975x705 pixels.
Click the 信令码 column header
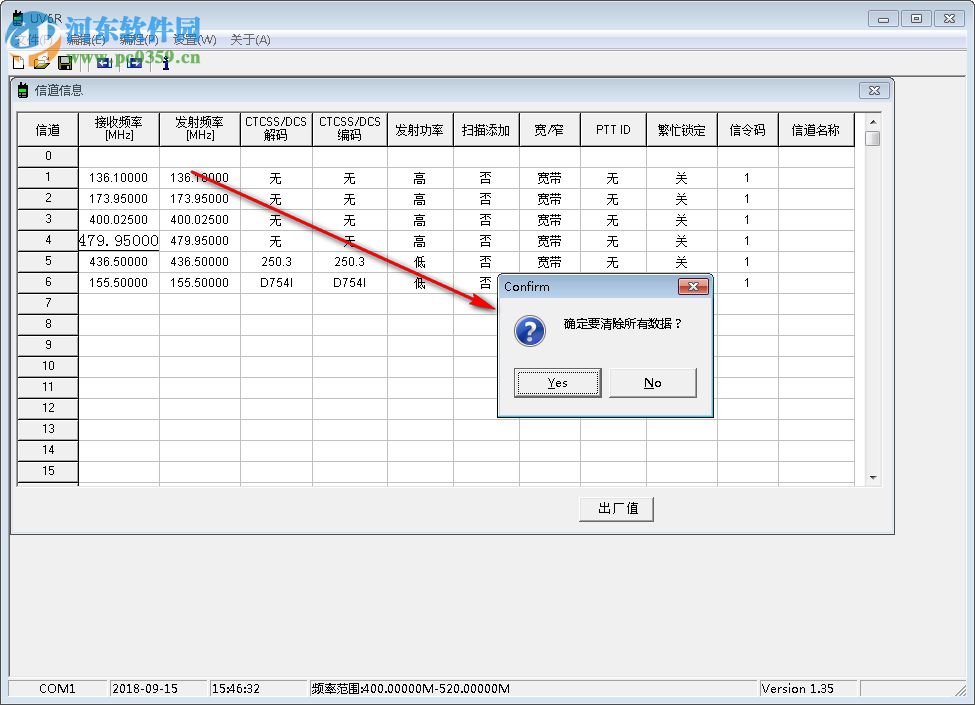pos(747,129)
